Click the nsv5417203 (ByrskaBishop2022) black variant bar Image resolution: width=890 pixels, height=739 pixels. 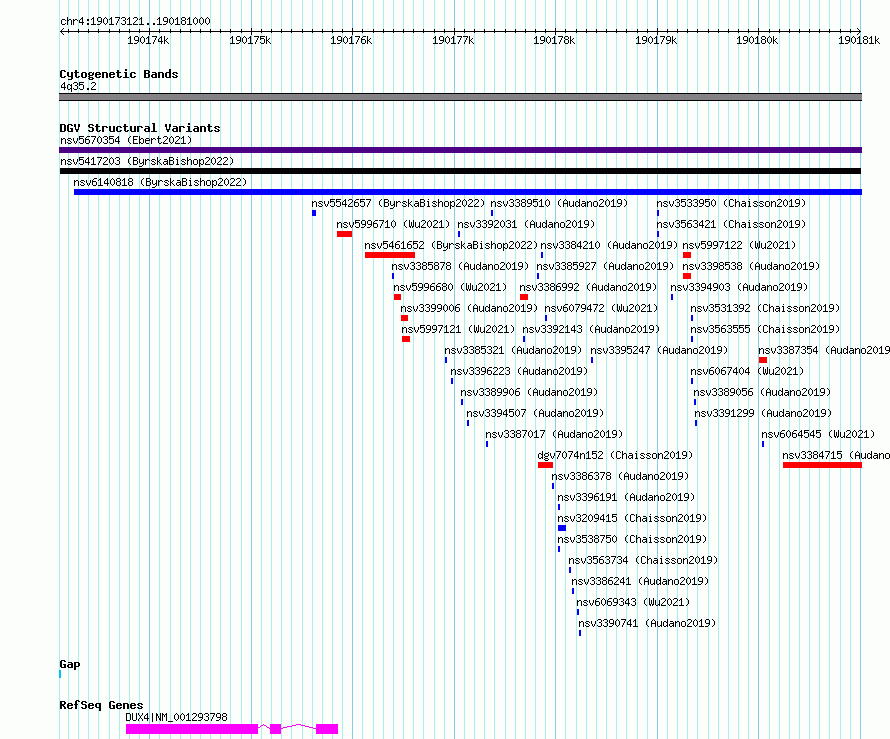tap(460, 171)
